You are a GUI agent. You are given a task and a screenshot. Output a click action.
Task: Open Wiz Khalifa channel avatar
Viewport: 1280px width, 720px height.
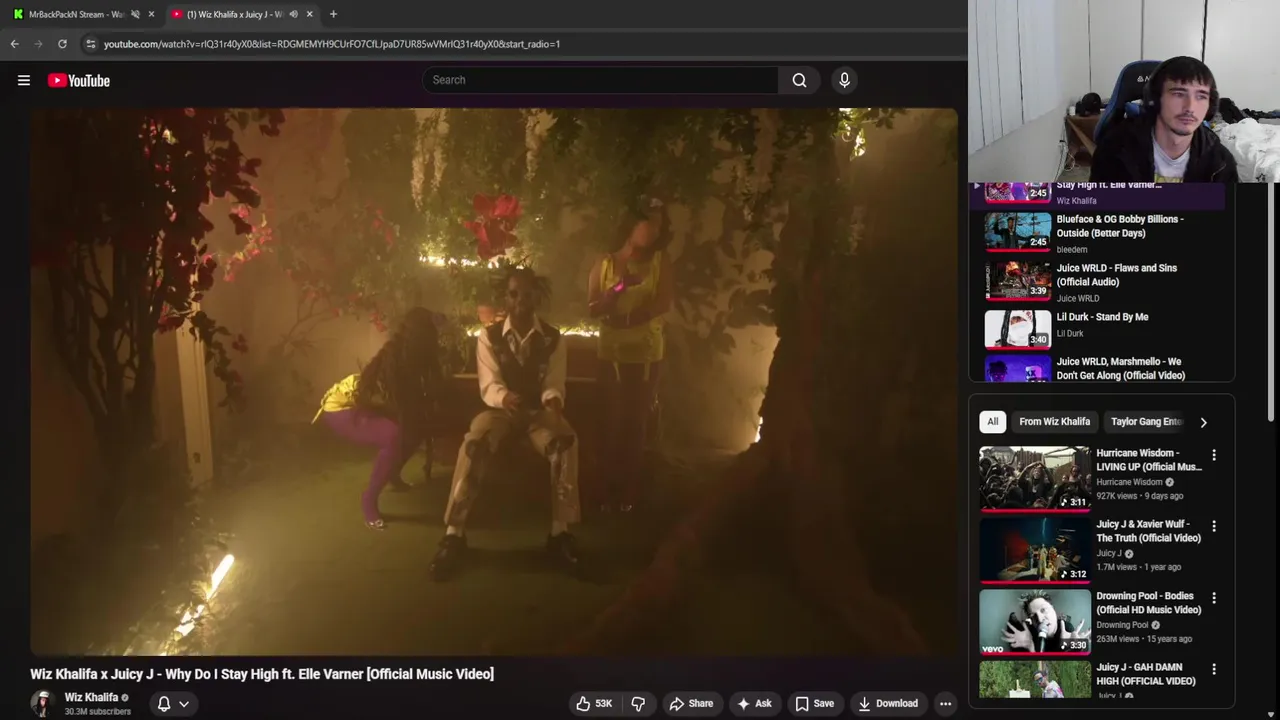(x=42, y=703)
